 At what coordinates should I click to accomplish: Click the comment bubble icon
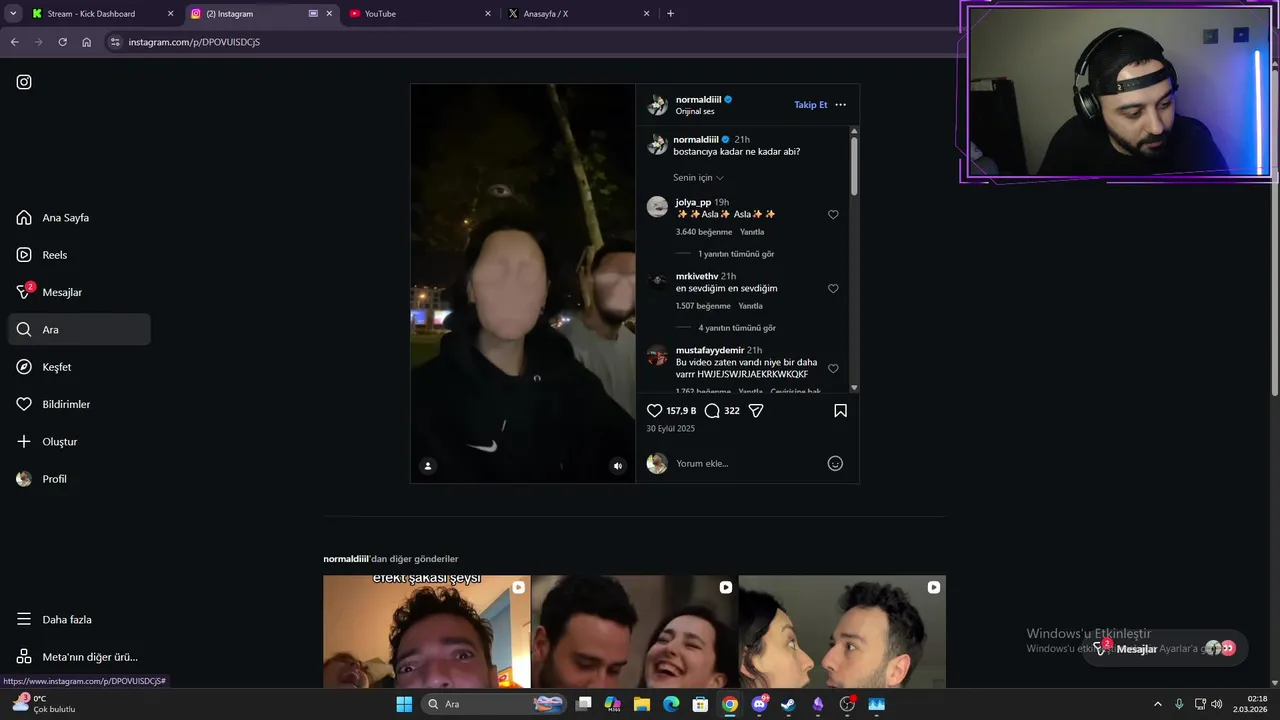712,411
